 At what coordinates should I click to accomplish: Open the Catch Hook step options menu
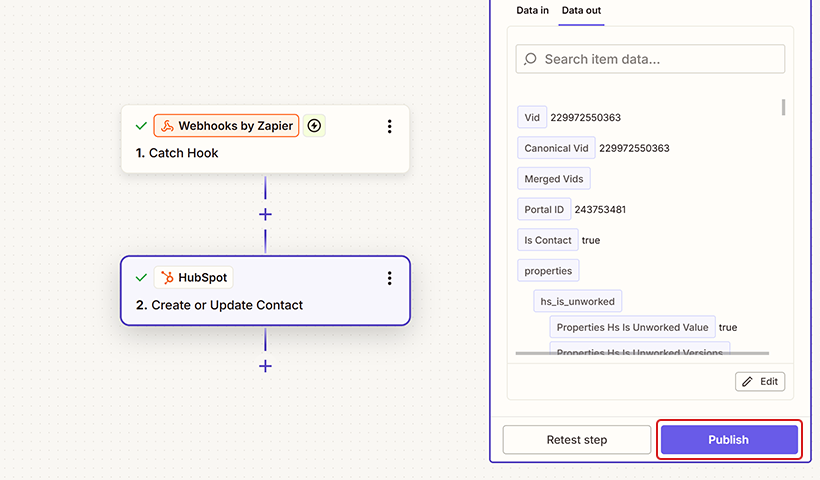[x=389, y=127]
